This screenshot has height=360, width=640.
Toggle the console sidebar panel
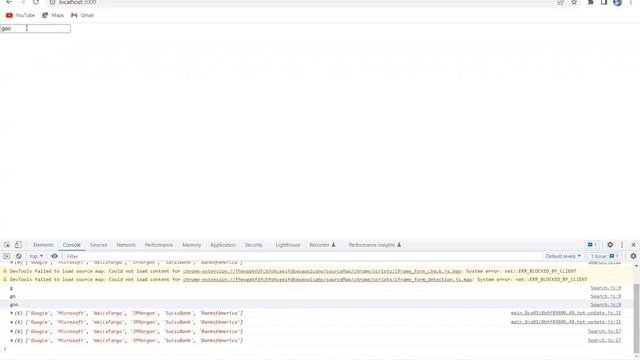pyautogui.click(x=7, y=256)
